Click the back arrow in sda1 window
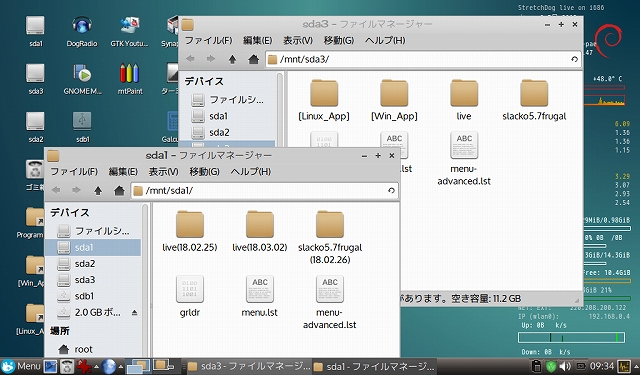 click(56, 191)
